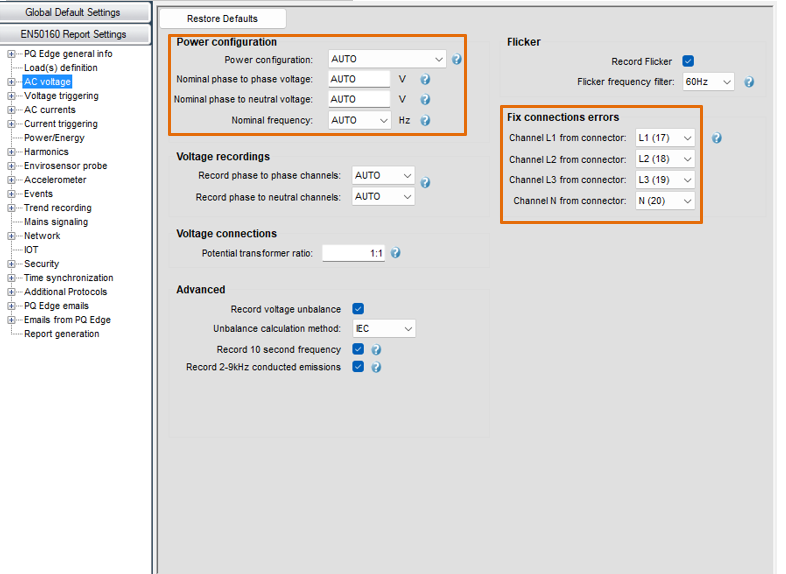This screenshot has width=786, height=574.
Task: Open help for Potential transformer ratio
Action: 396,253
